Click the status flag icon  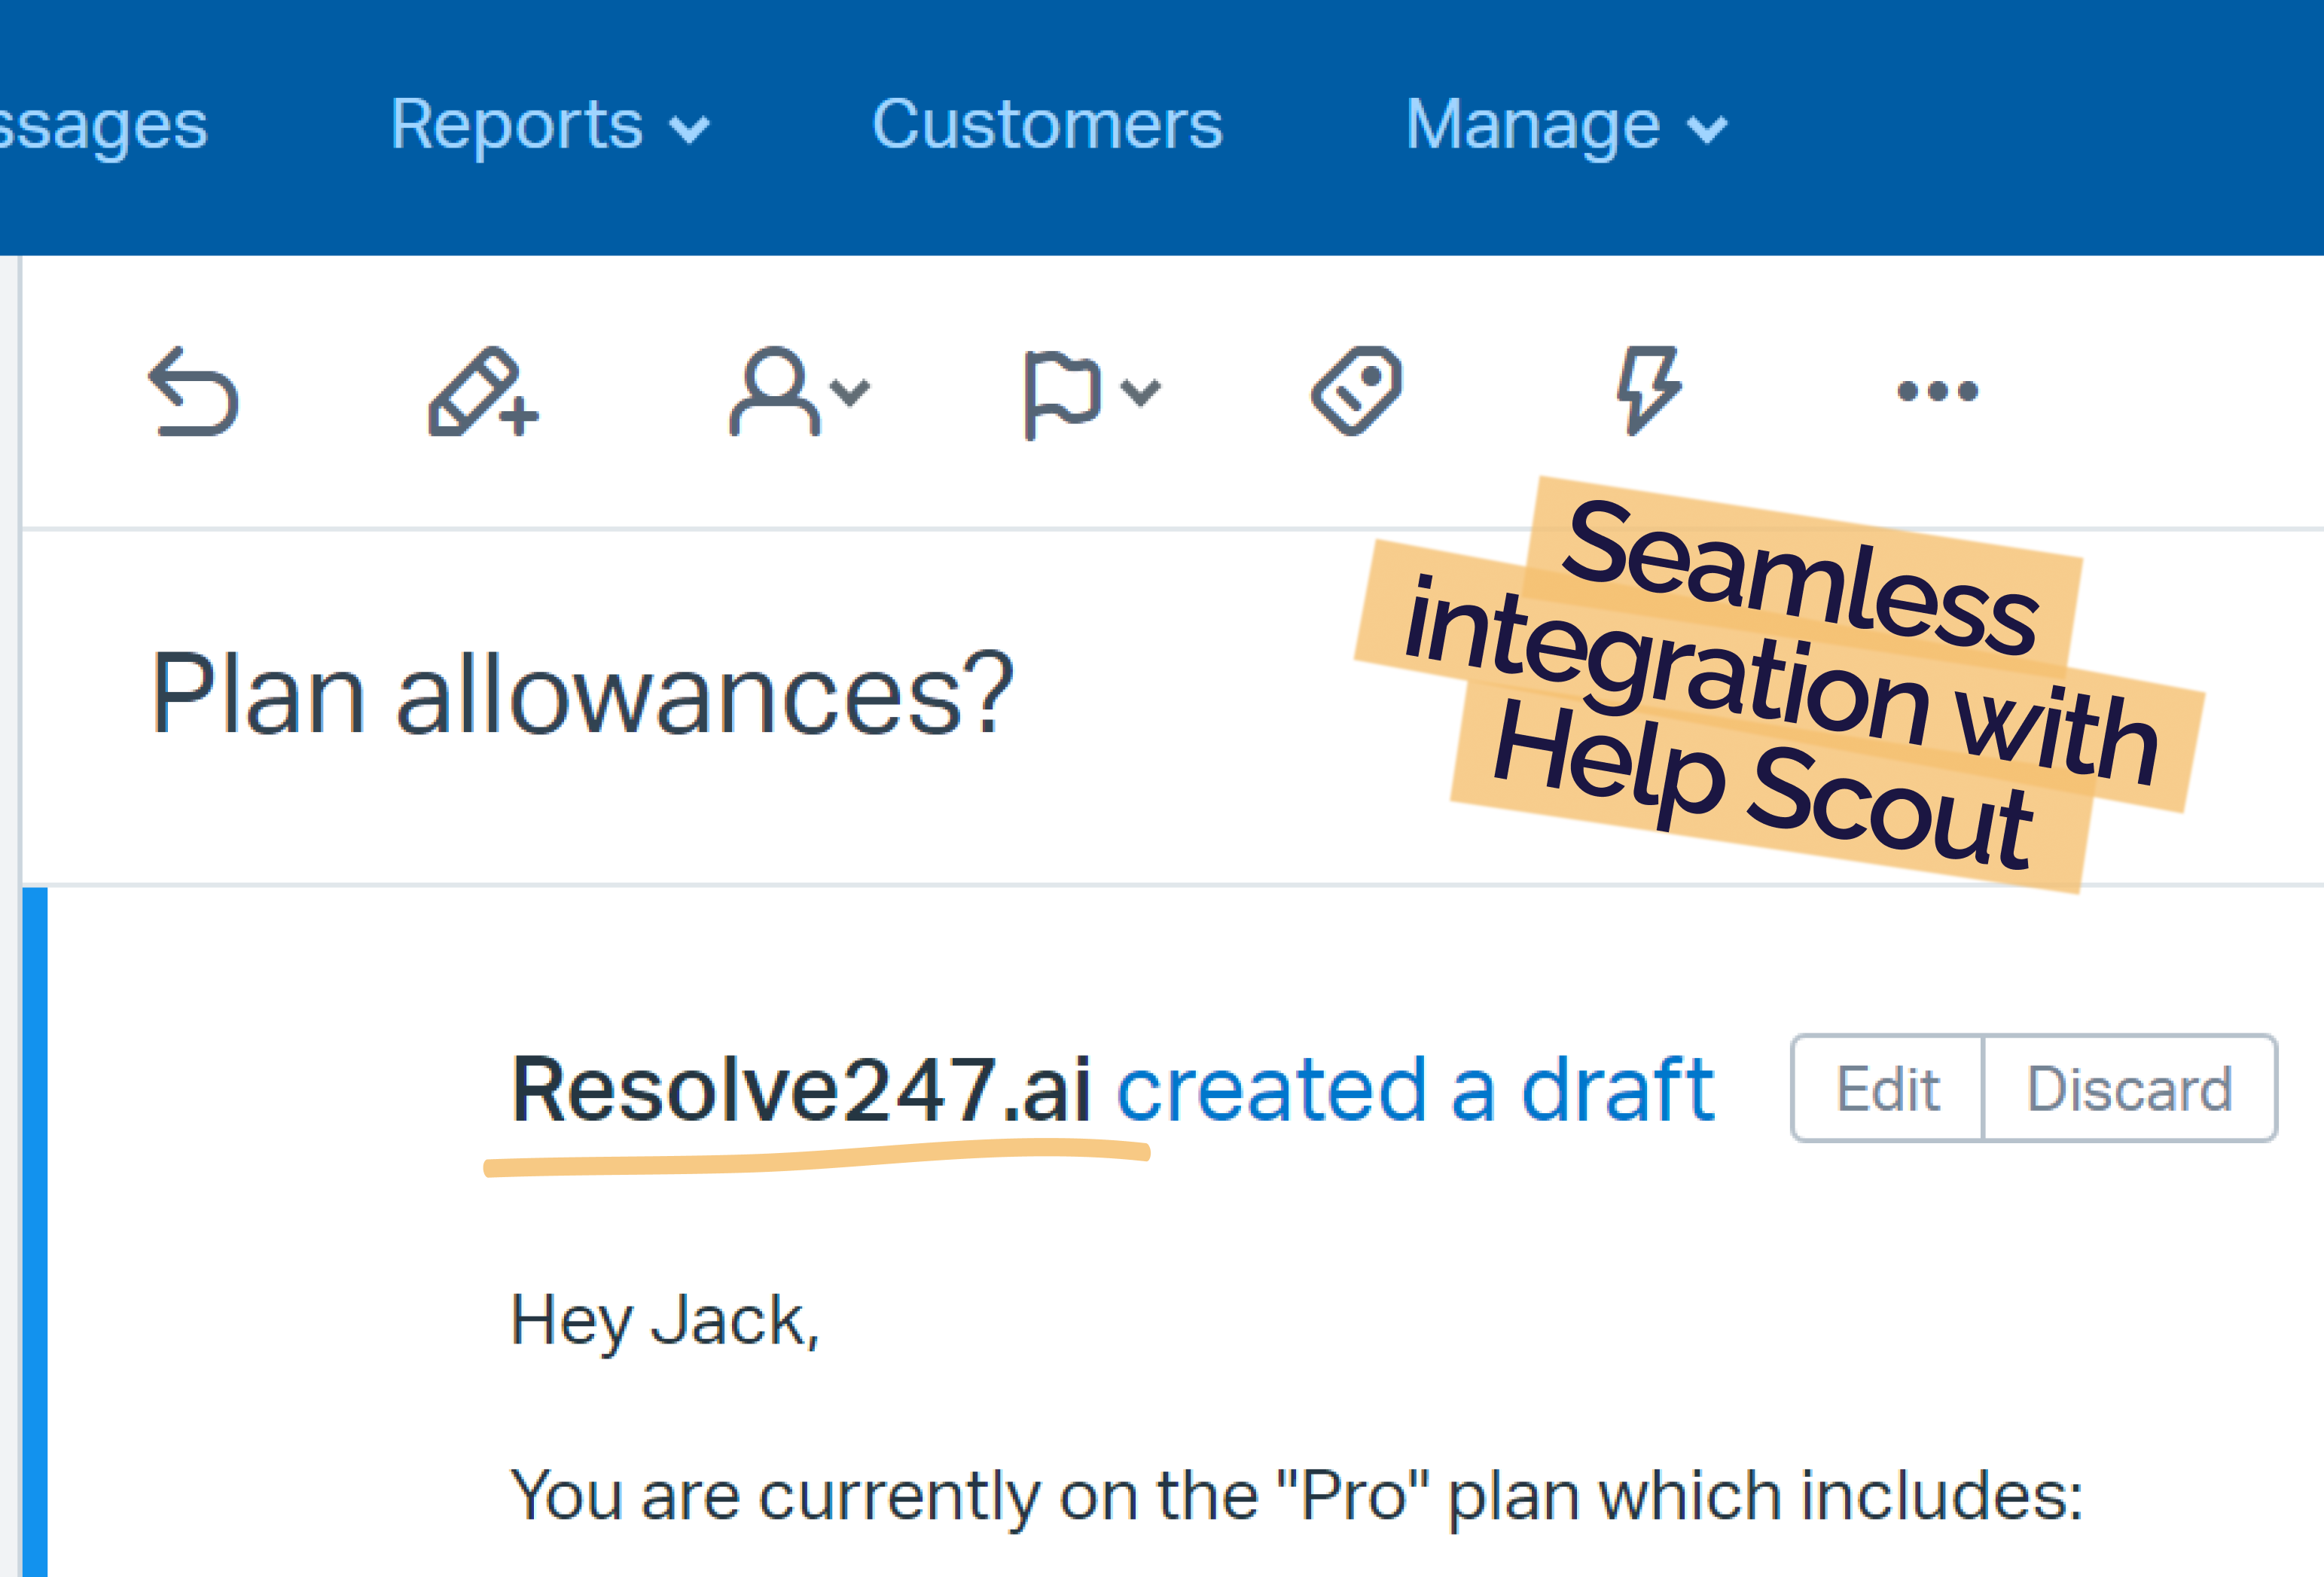tap(1063, 394)
